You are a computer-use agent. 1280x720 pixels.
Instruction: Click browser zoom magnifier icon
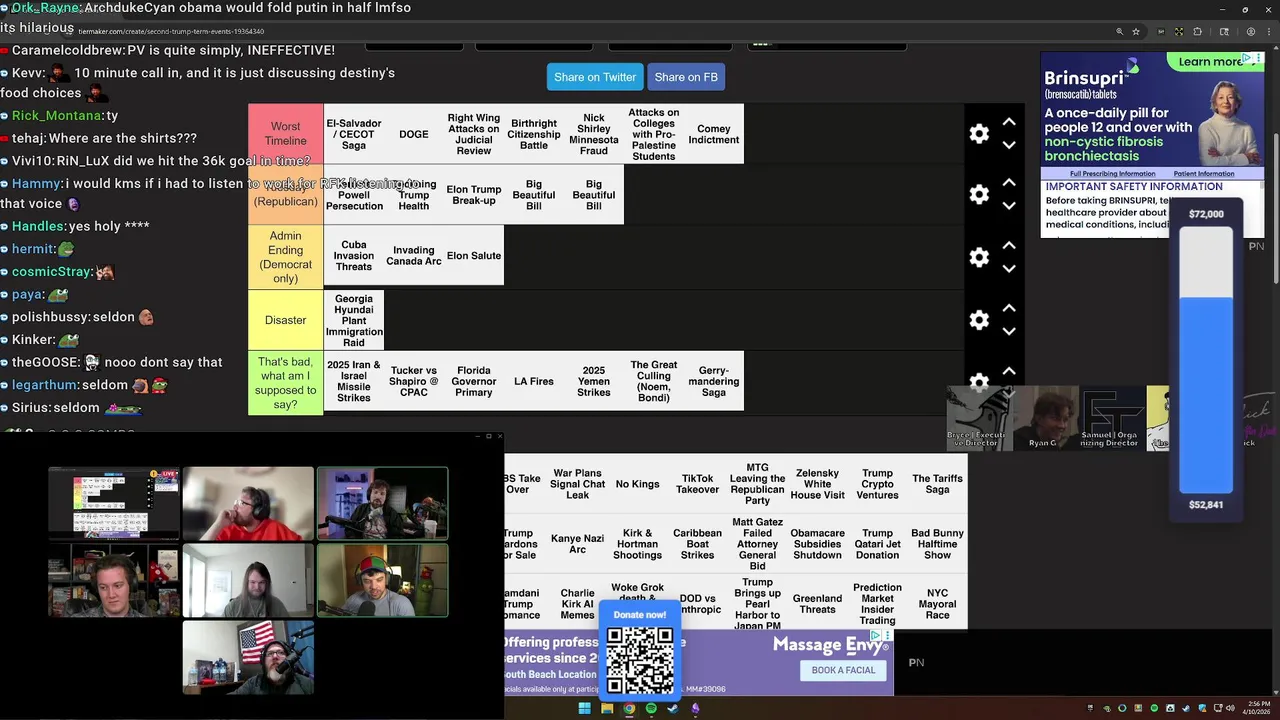(1119, 31)
